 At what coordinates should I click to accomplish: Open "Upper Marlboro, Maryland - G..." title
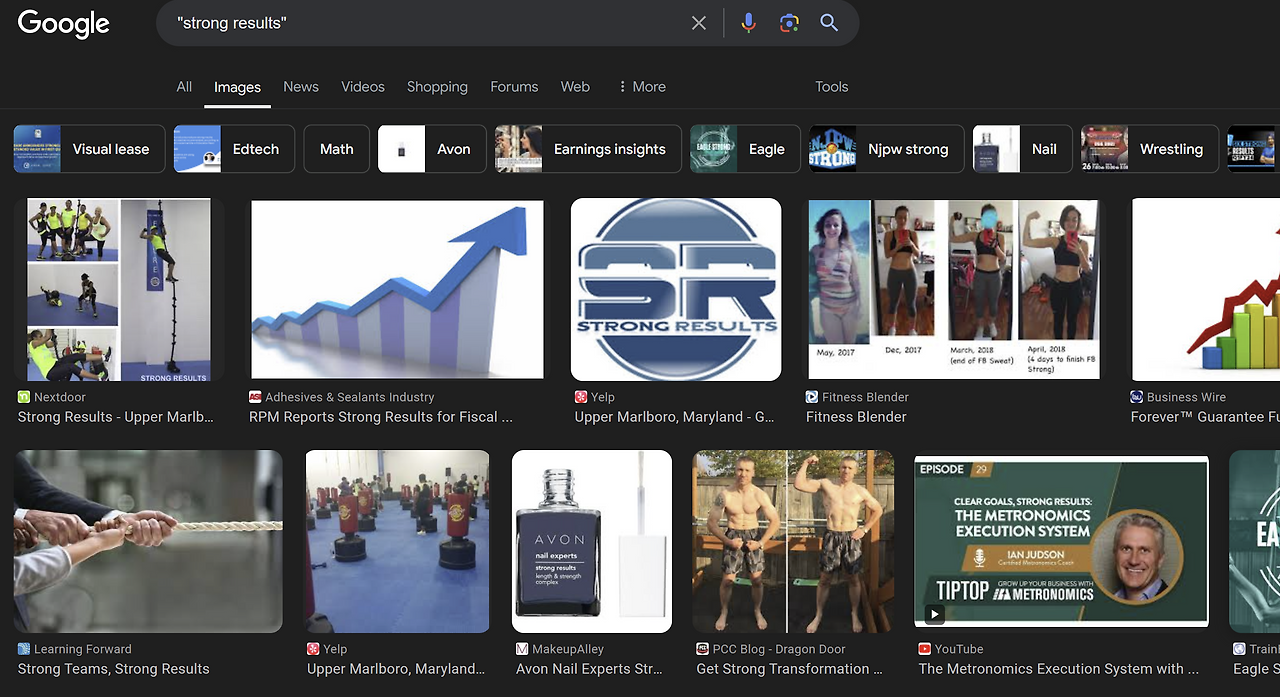point(673,417)
